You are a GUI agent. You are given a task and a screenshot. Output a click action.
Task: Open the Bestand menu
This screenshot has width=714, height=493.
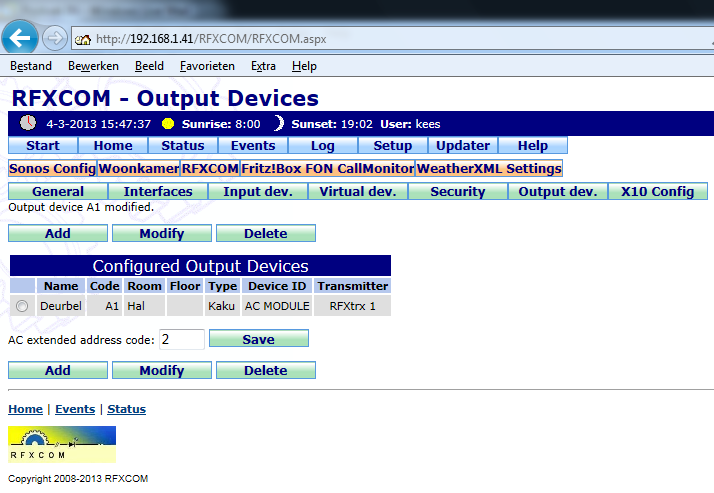coord(31,66)
